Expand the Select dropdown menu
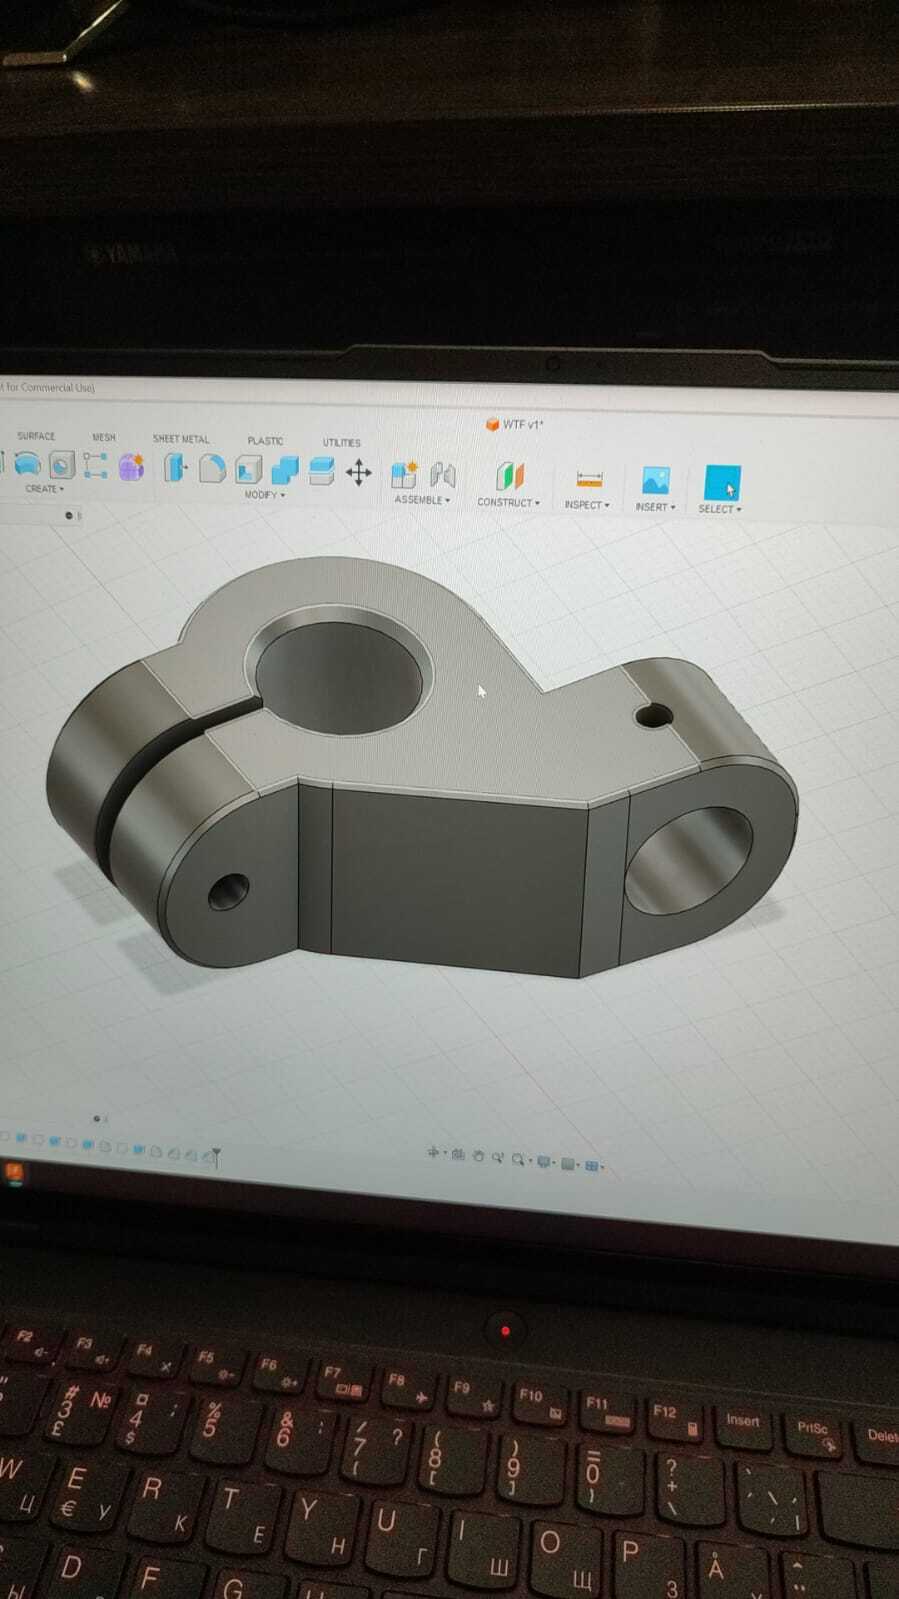 [720, 509]
